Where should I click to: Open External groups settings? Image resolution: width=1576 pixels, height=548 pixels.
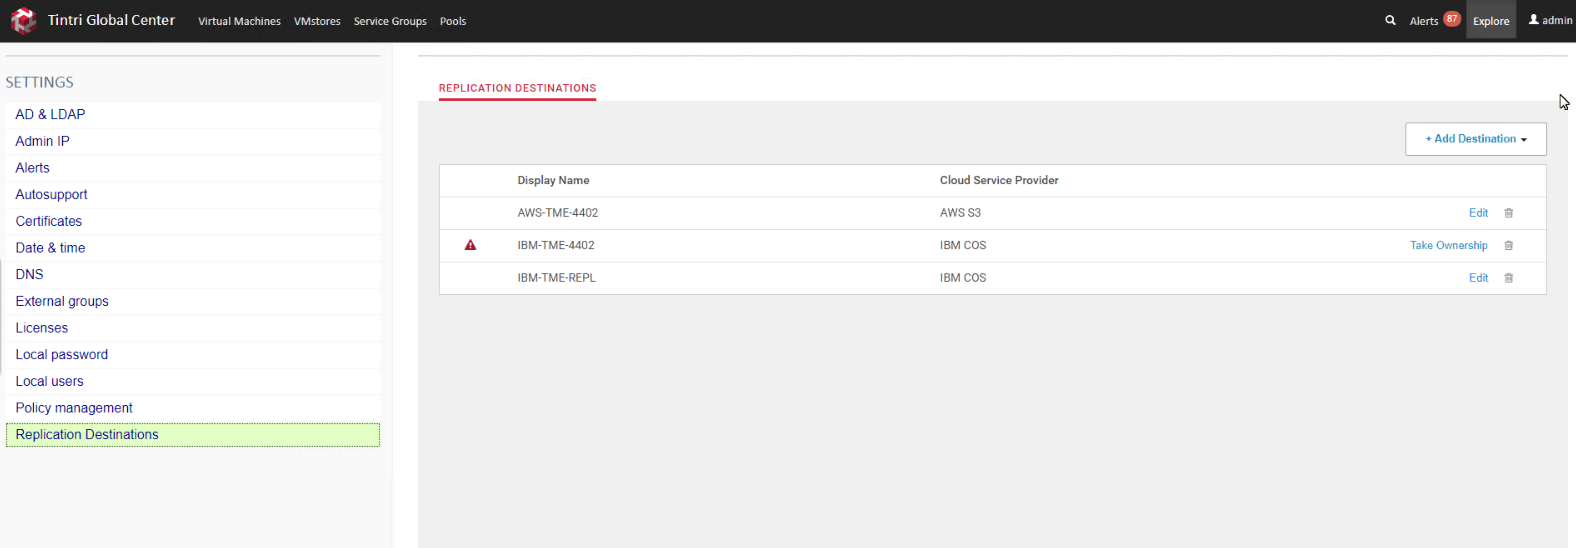click(193, 301)
